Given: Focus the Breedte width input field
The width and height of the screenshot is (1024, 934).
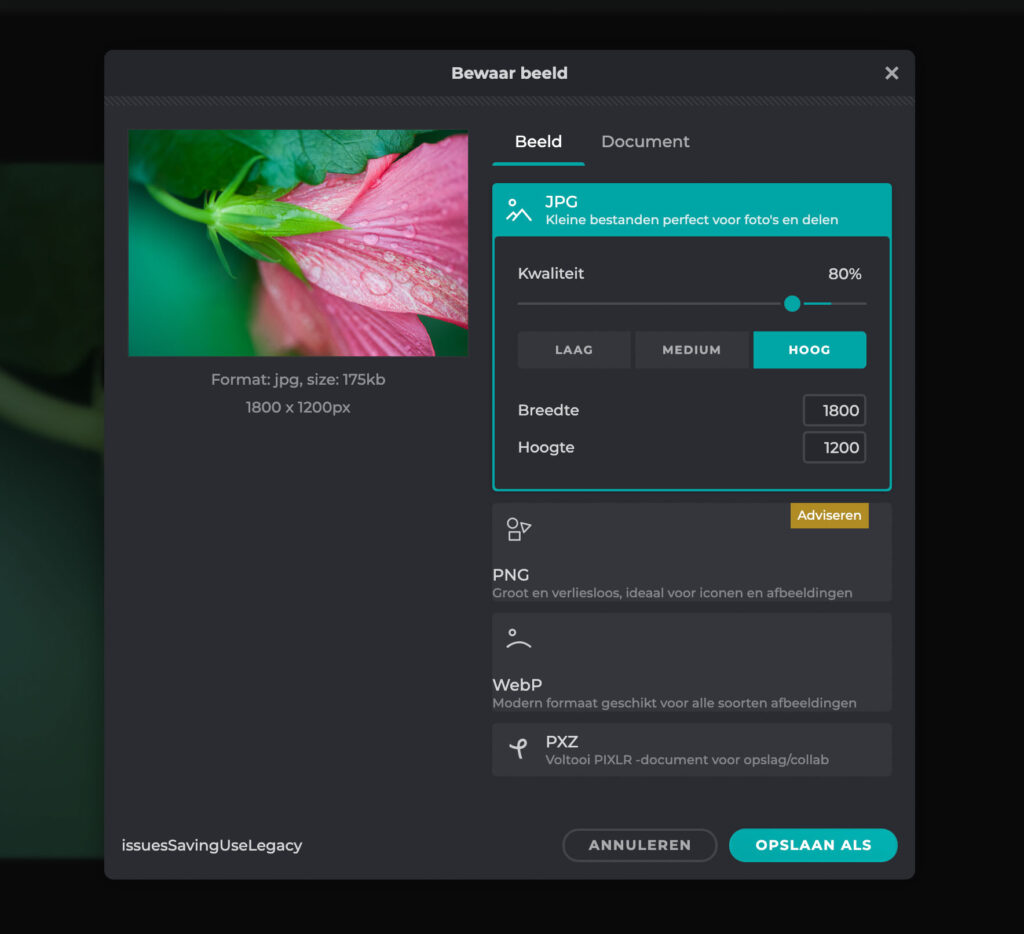Looking at the screenshot, I should point(834,410).
